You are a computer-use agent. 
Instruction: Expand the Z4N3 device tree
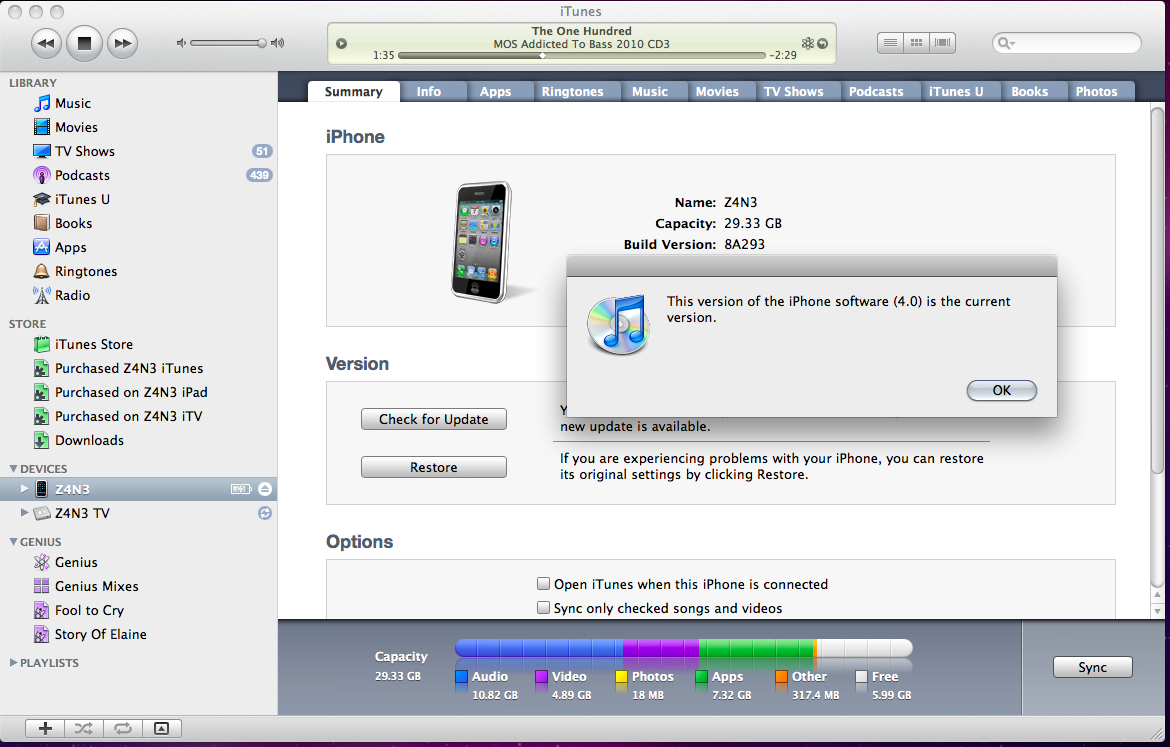click(x=24, y=489)
